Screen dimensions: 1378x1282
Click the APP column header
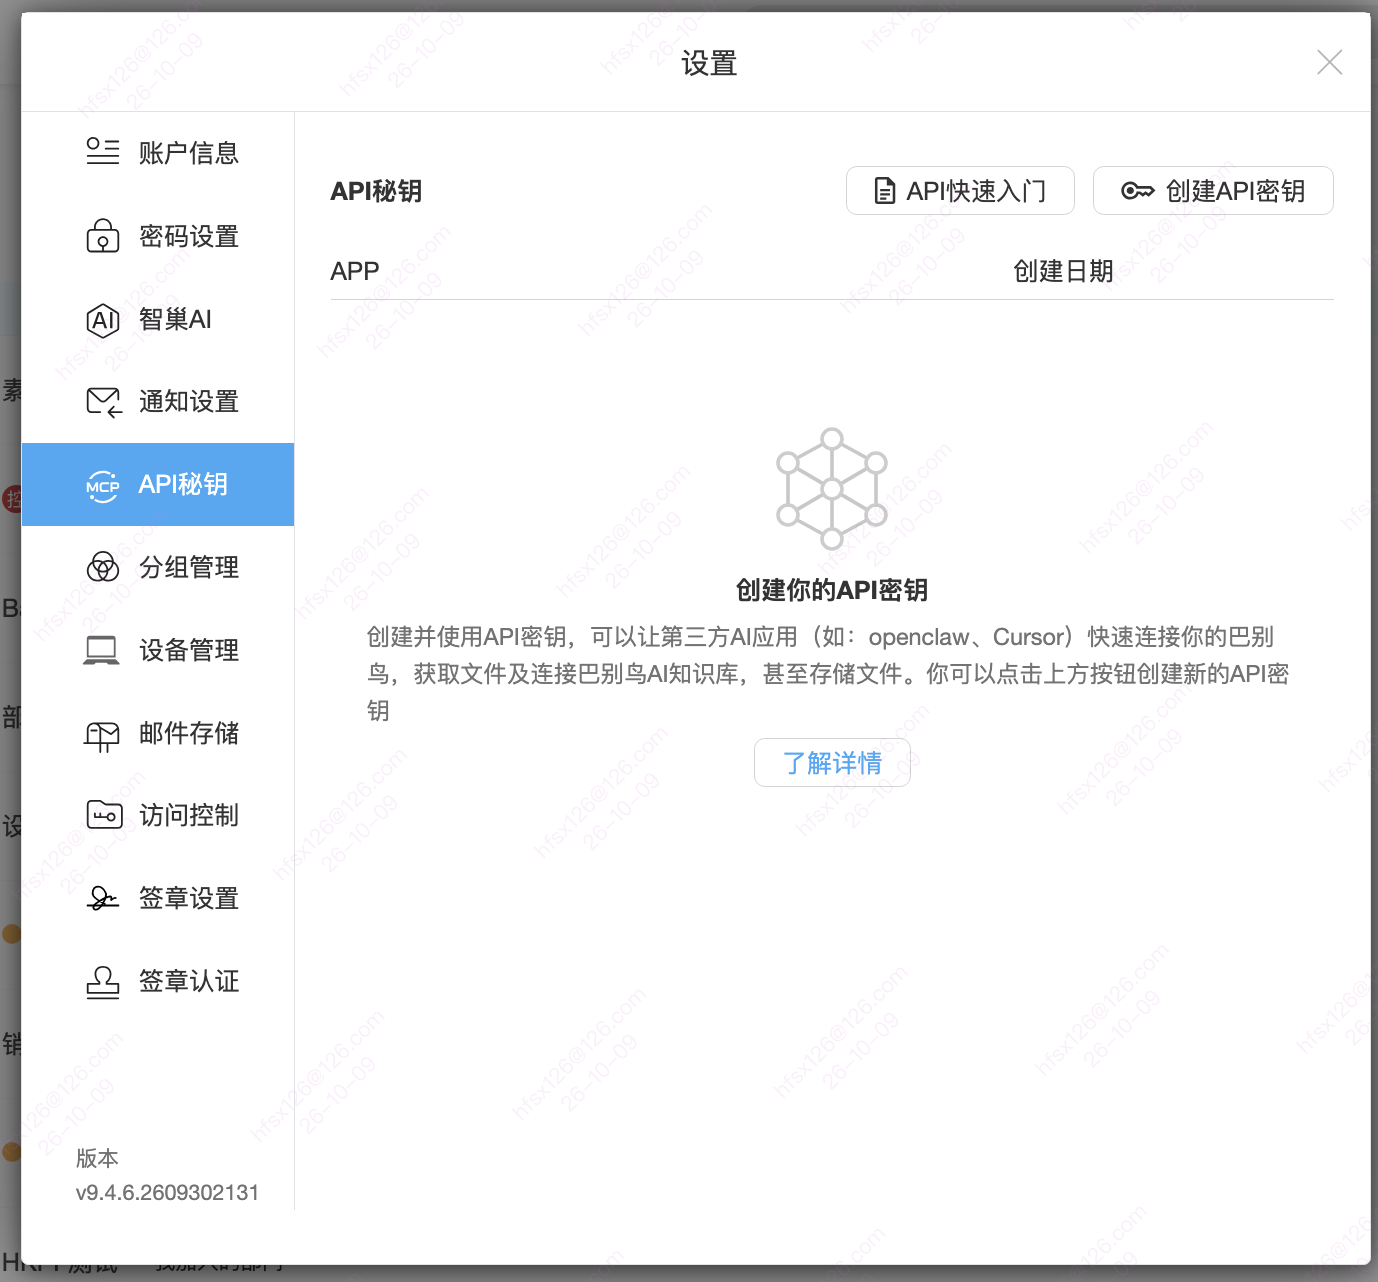(355, 271)
